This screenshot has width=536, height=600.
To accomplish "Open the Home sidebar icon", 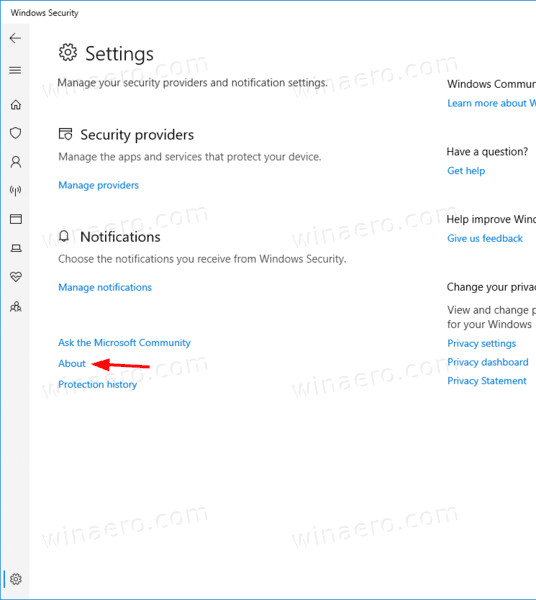I will [x=16, y=104].
